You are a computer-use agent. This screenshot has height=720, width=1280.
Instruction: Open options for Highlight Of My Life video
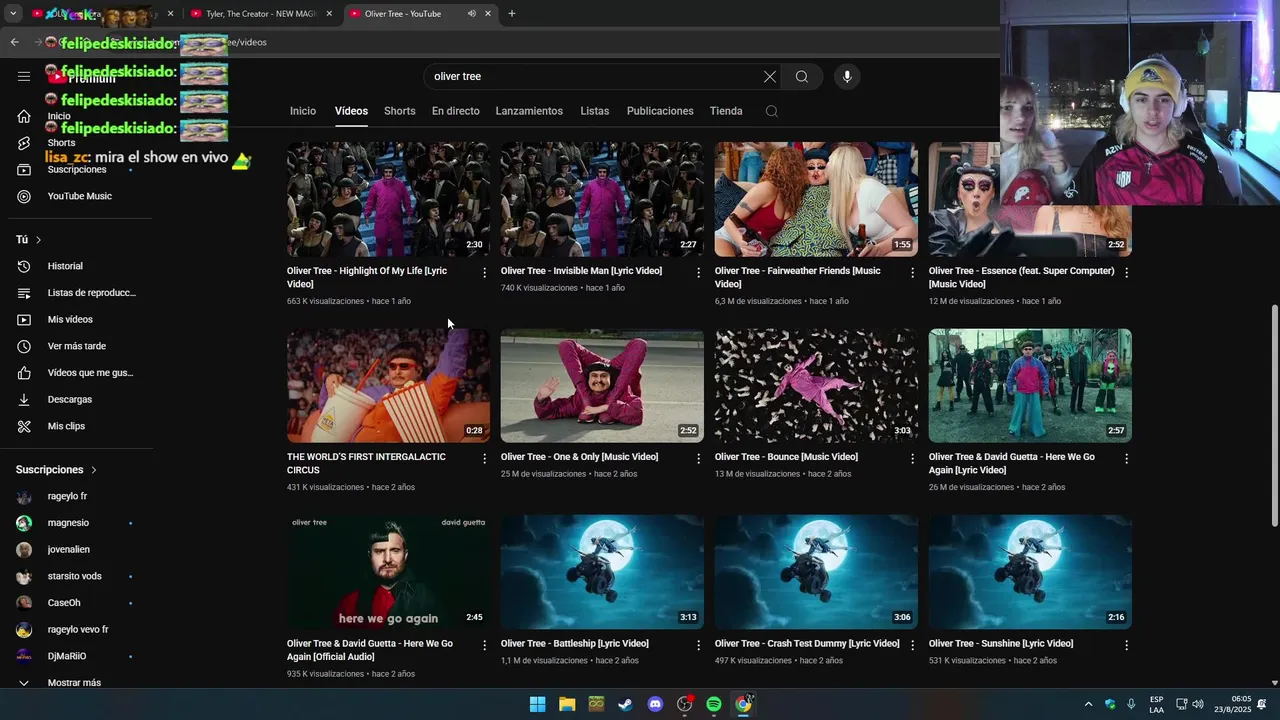(485, 272)
